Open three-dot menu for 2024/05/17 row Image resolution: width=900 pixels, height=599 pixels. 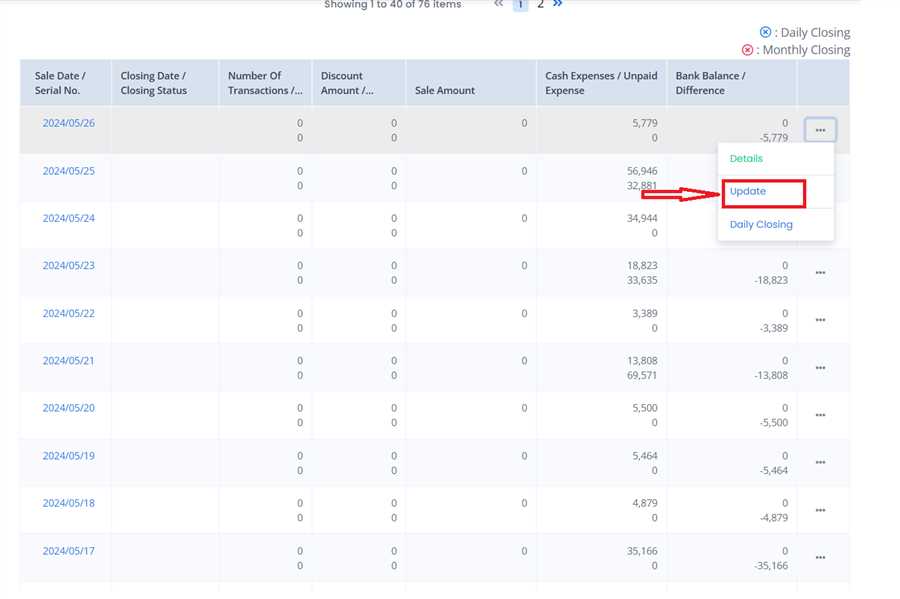[820, 557]
